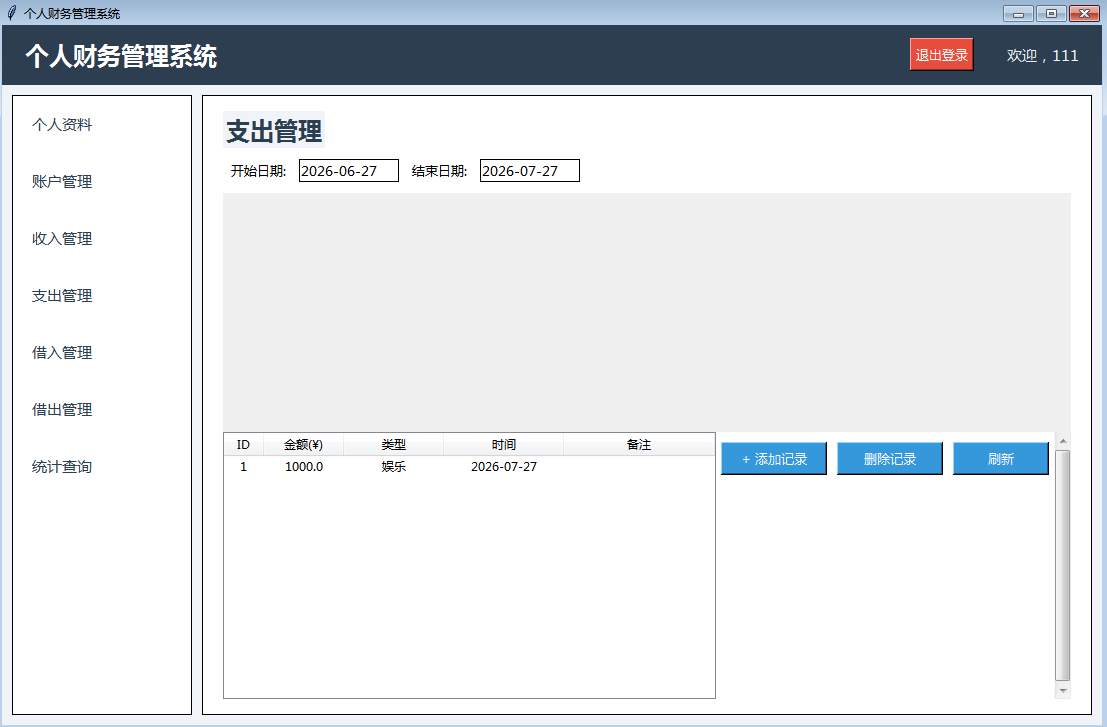Focus the 结束日期 date field
Screen dimensions: 1107x727
click(x=529, y=171)
